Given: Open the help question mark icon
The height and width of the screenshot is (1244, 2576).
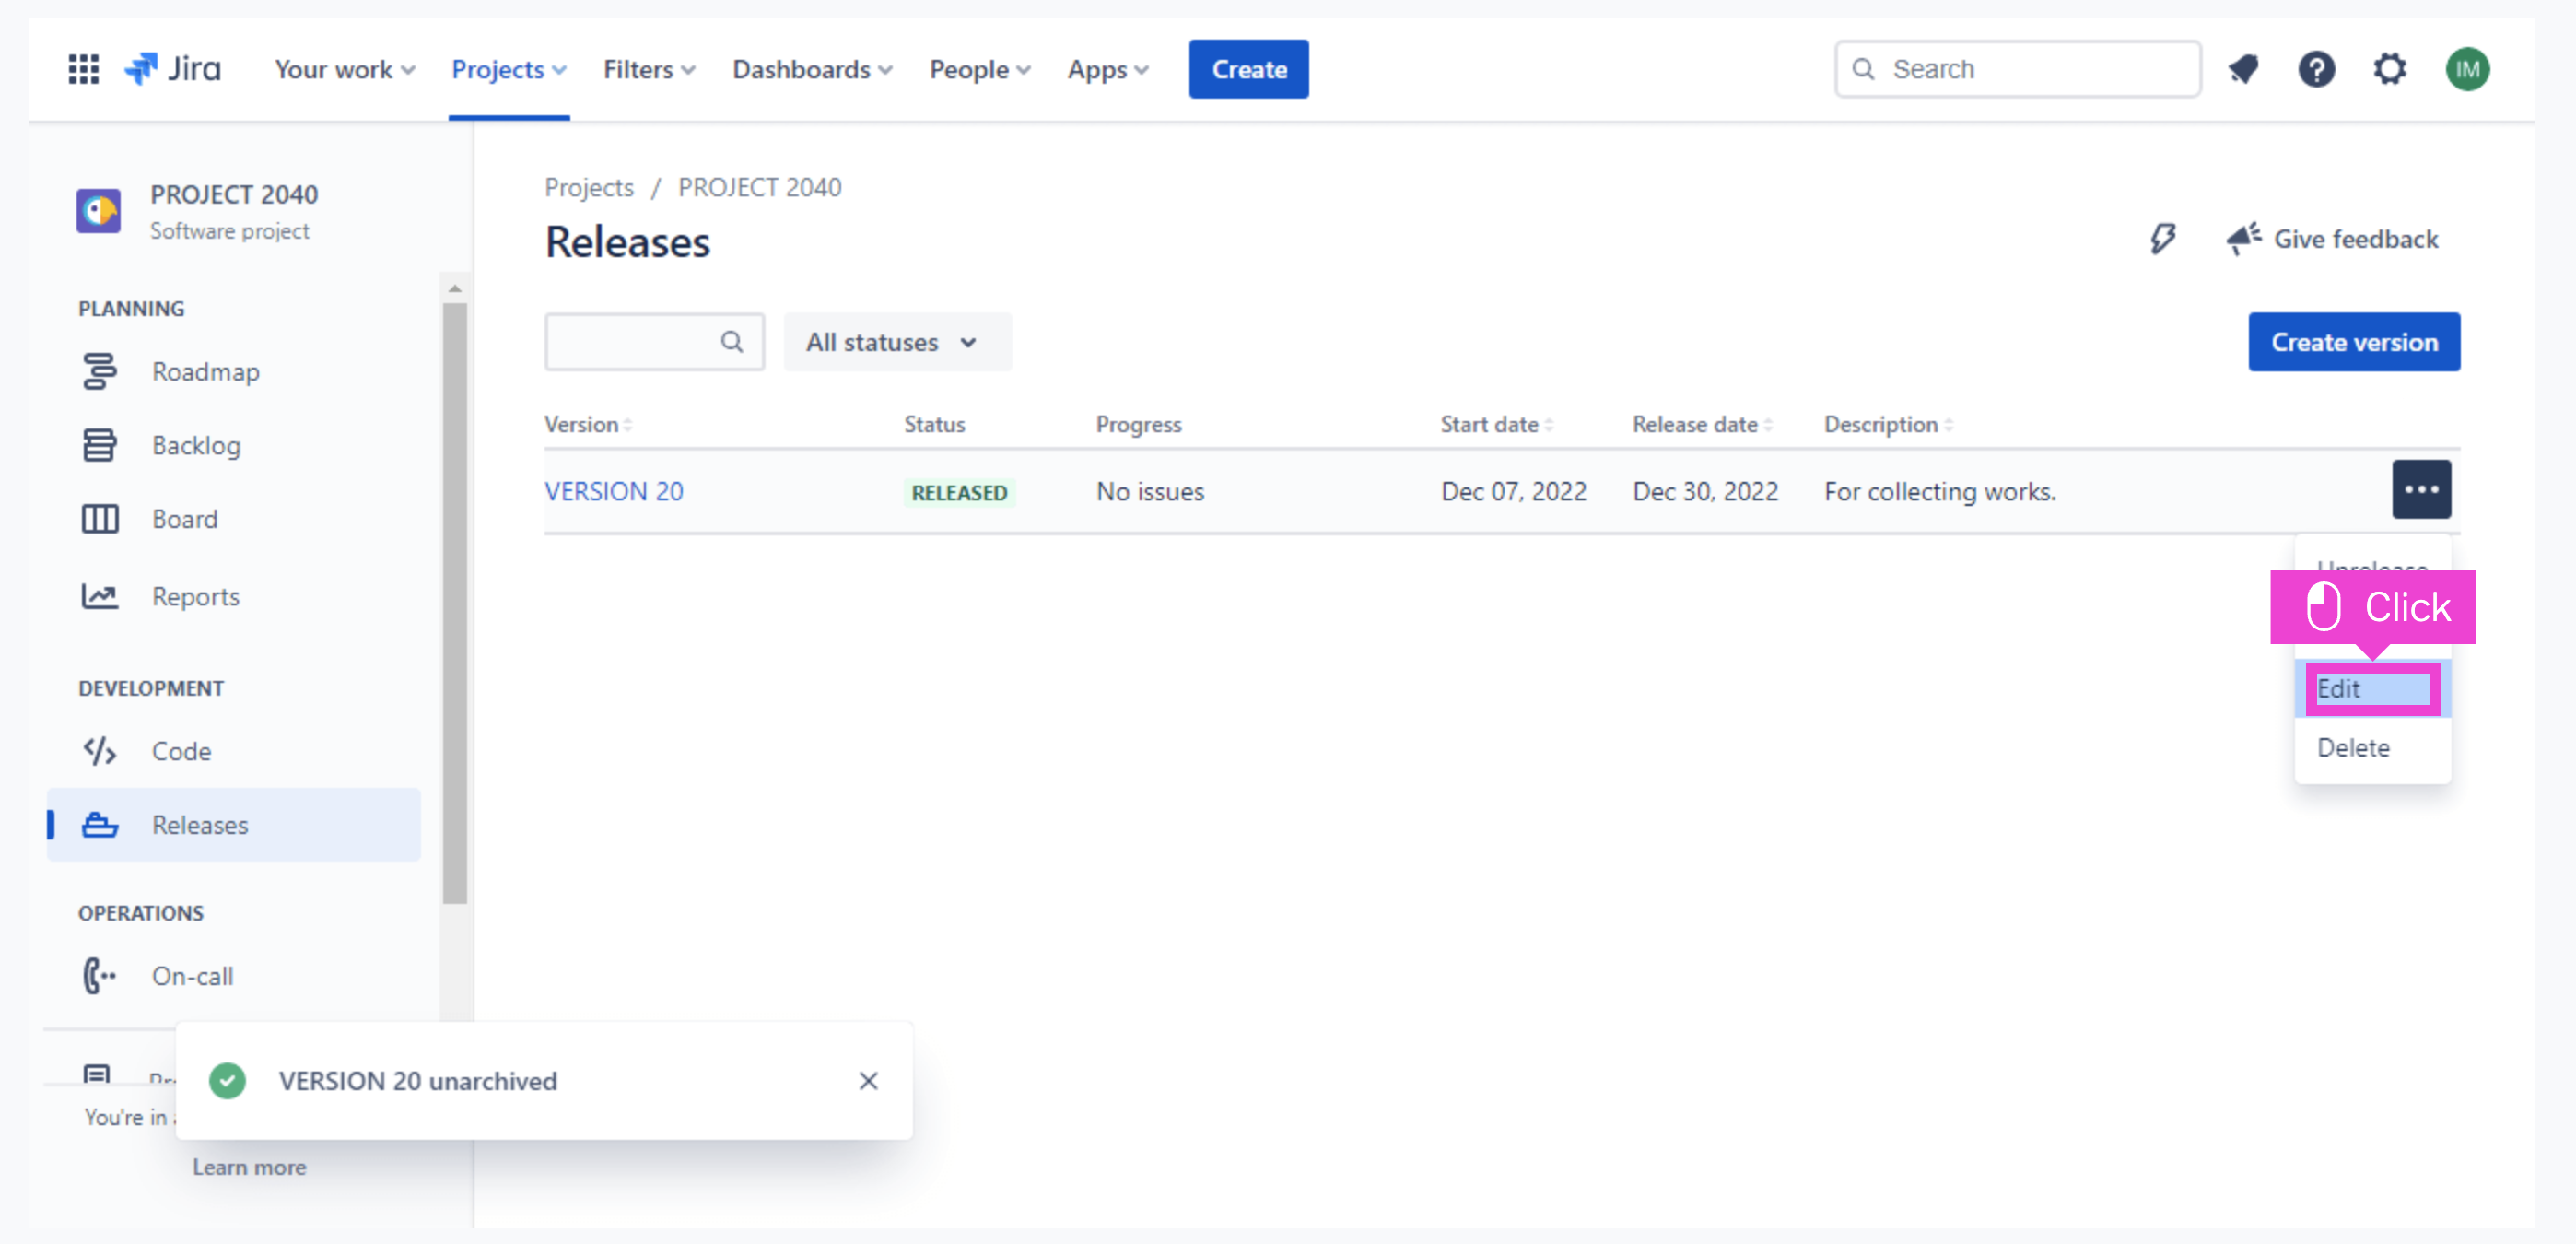Looking at the screenshot, I should [2316, 69].
